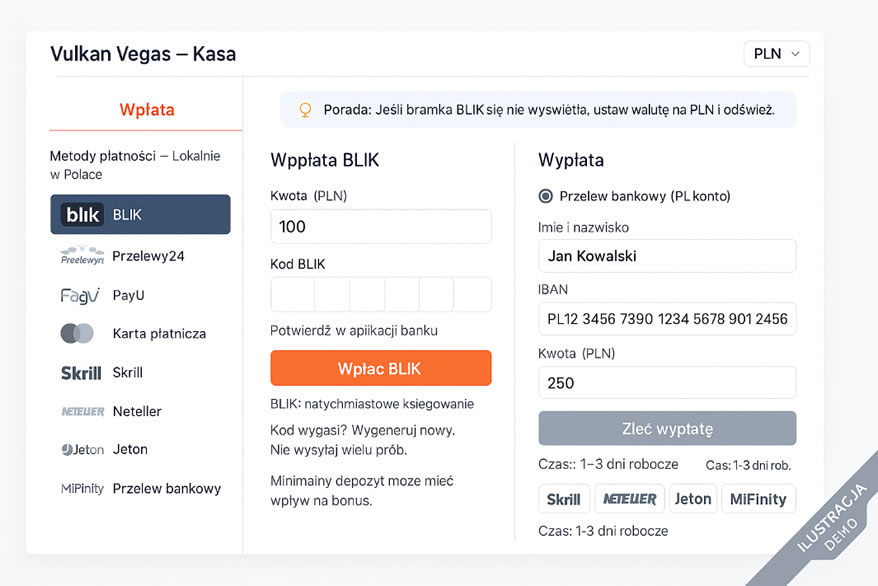Select Neteller withdrawal chip
The width and height of the screenshot is (878, 586).
pyautogui.click(x=629, y=499)
